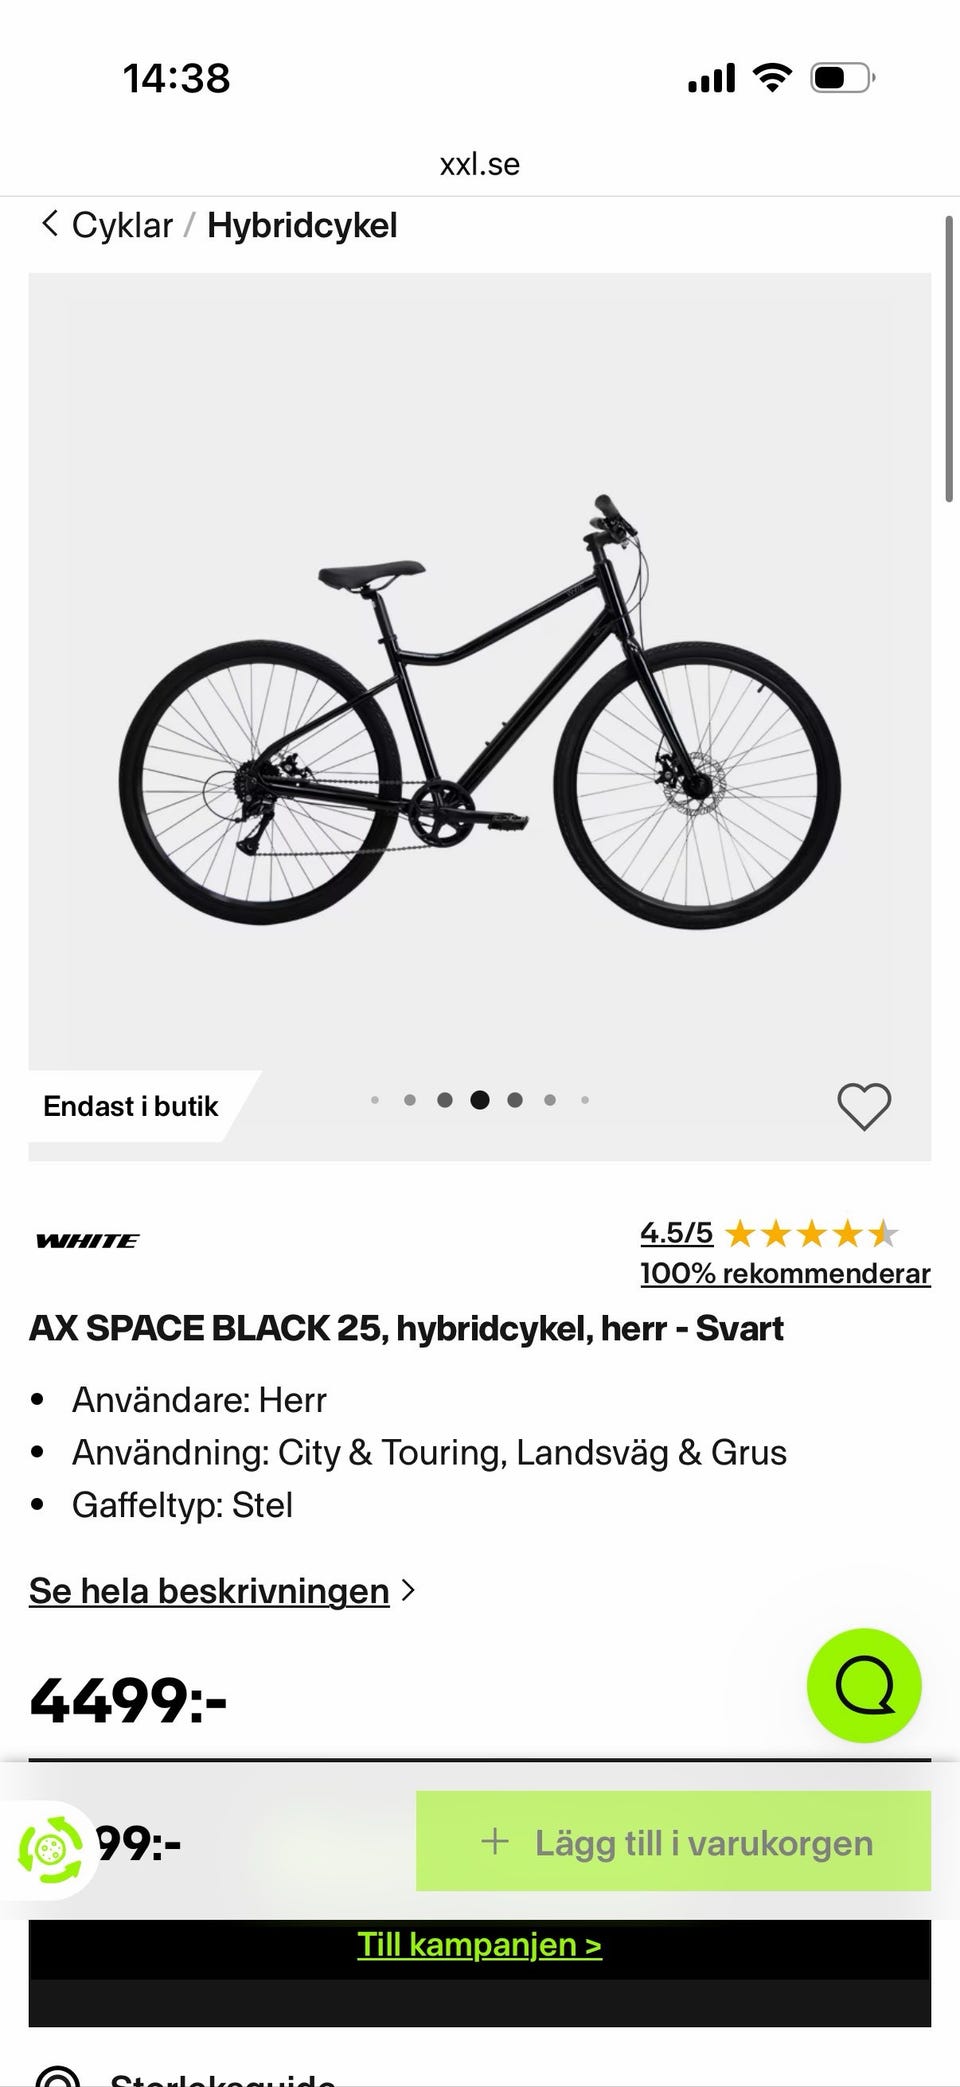Tap the Wi-Fi status icon
This screenshot has width=960, height=2087.
click(x=771, y=77)
